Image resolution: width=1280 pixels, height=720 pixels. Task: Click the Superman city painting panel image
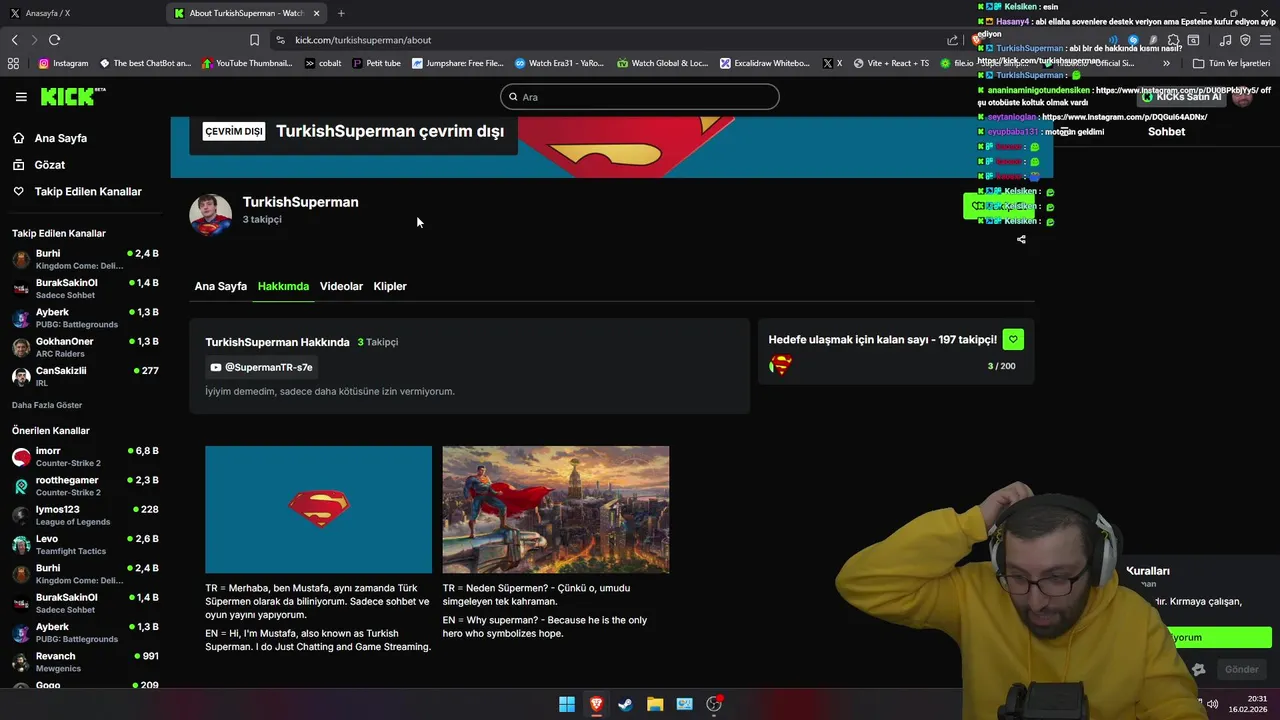coord(556,509)
